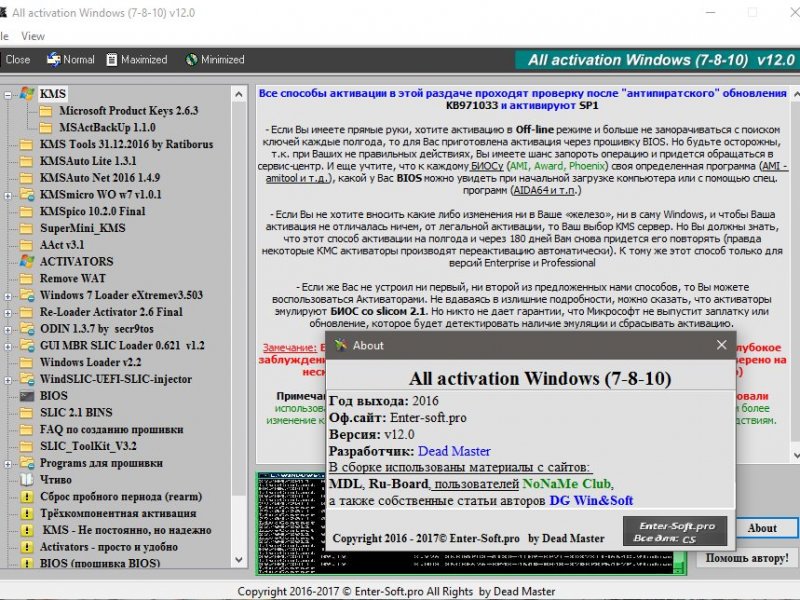Click the BIOS terminal icon in tree
Image resolution: width=800 pixels, height=600 pixels.
[x=27, y=396]
